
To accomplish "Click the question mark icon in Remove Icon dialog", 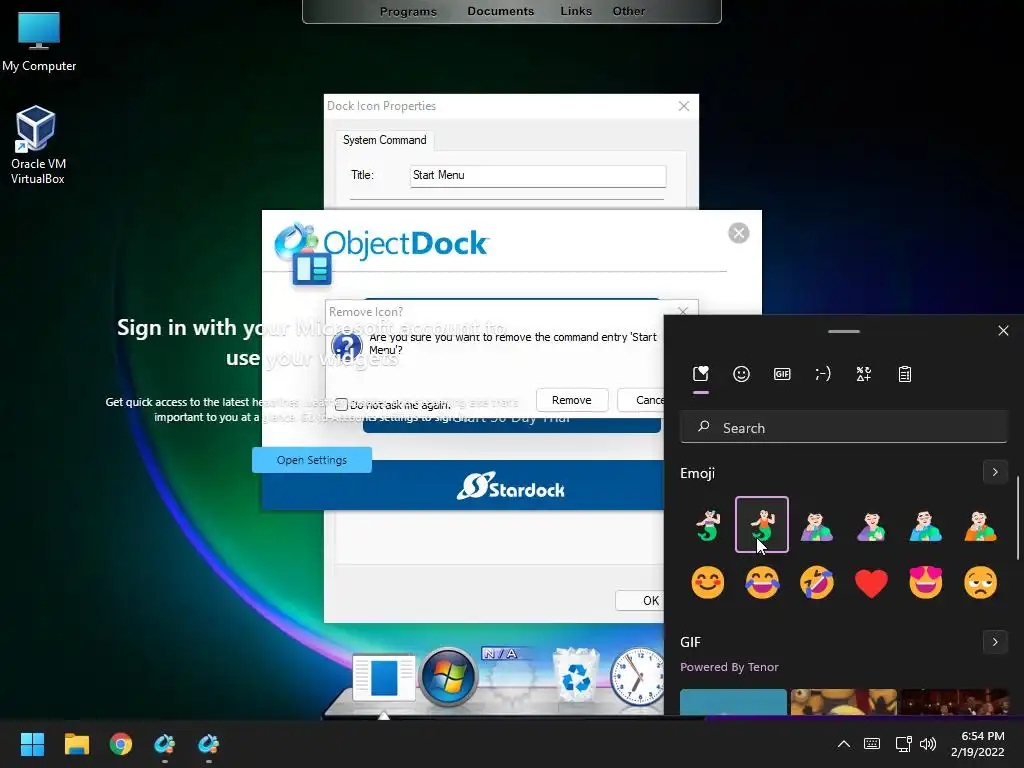I will click(x=347, y=345).
